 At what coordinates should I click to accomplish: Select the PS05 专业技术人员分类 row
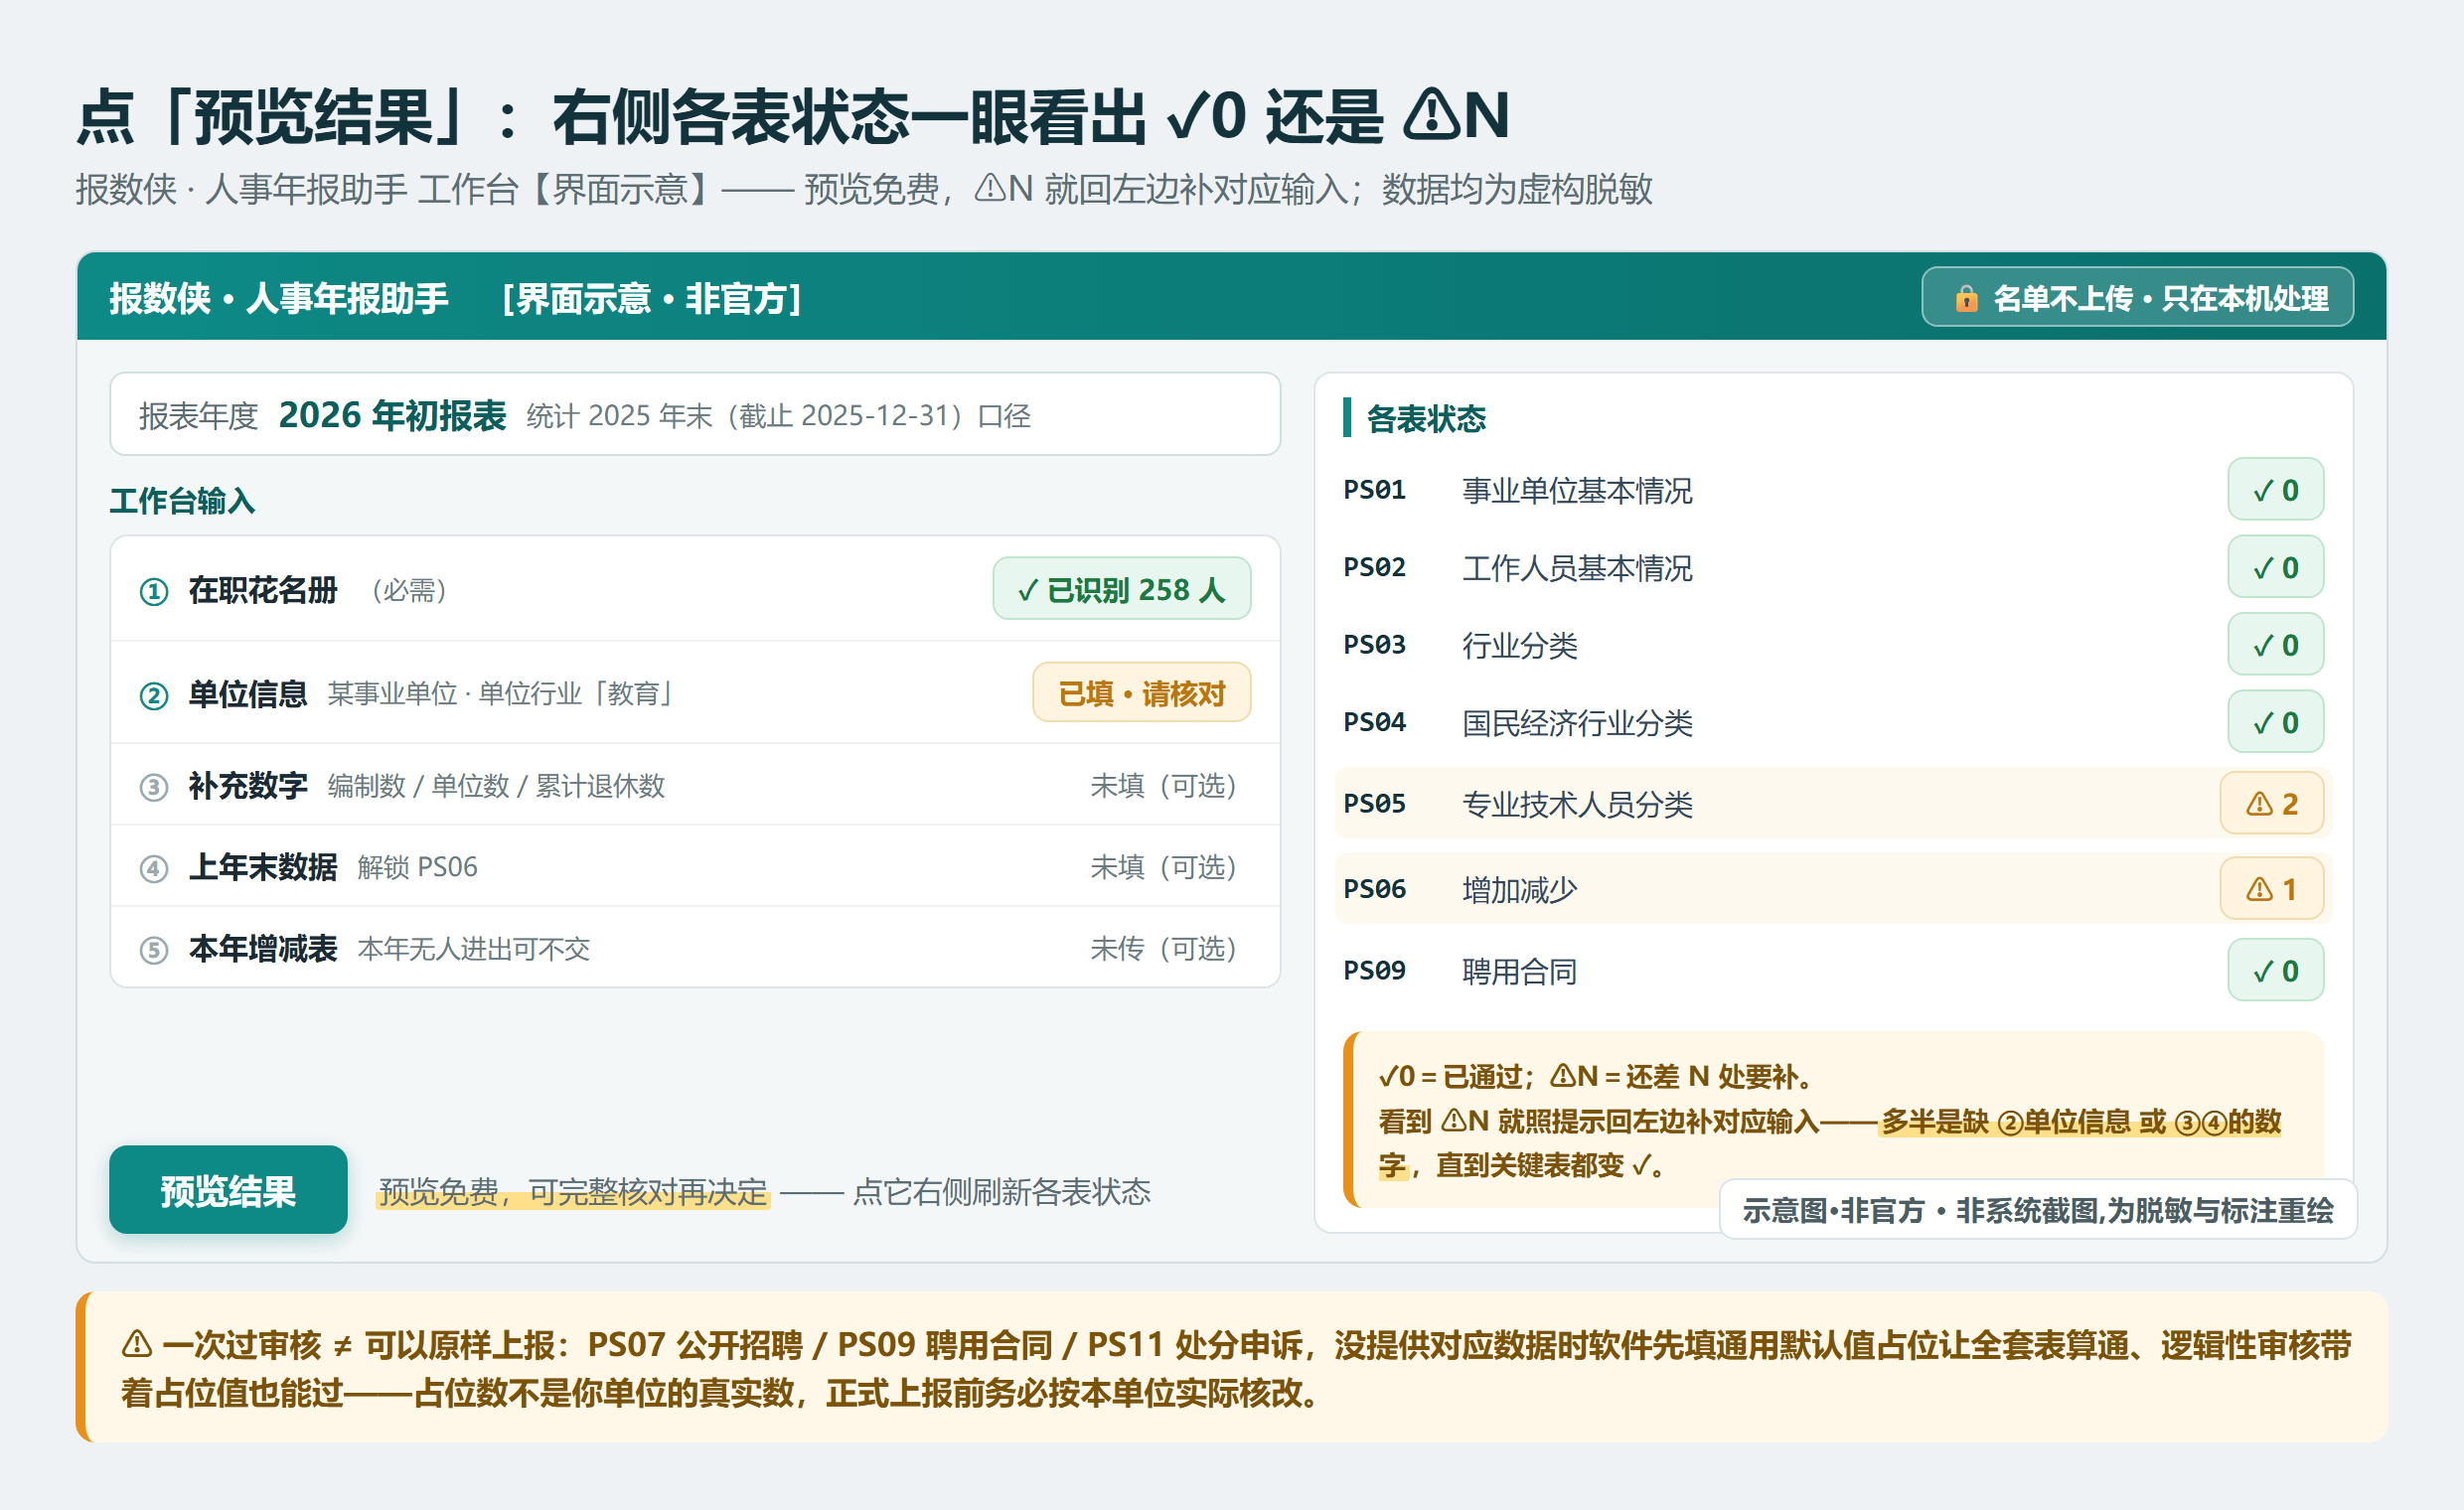point(1833,803)
